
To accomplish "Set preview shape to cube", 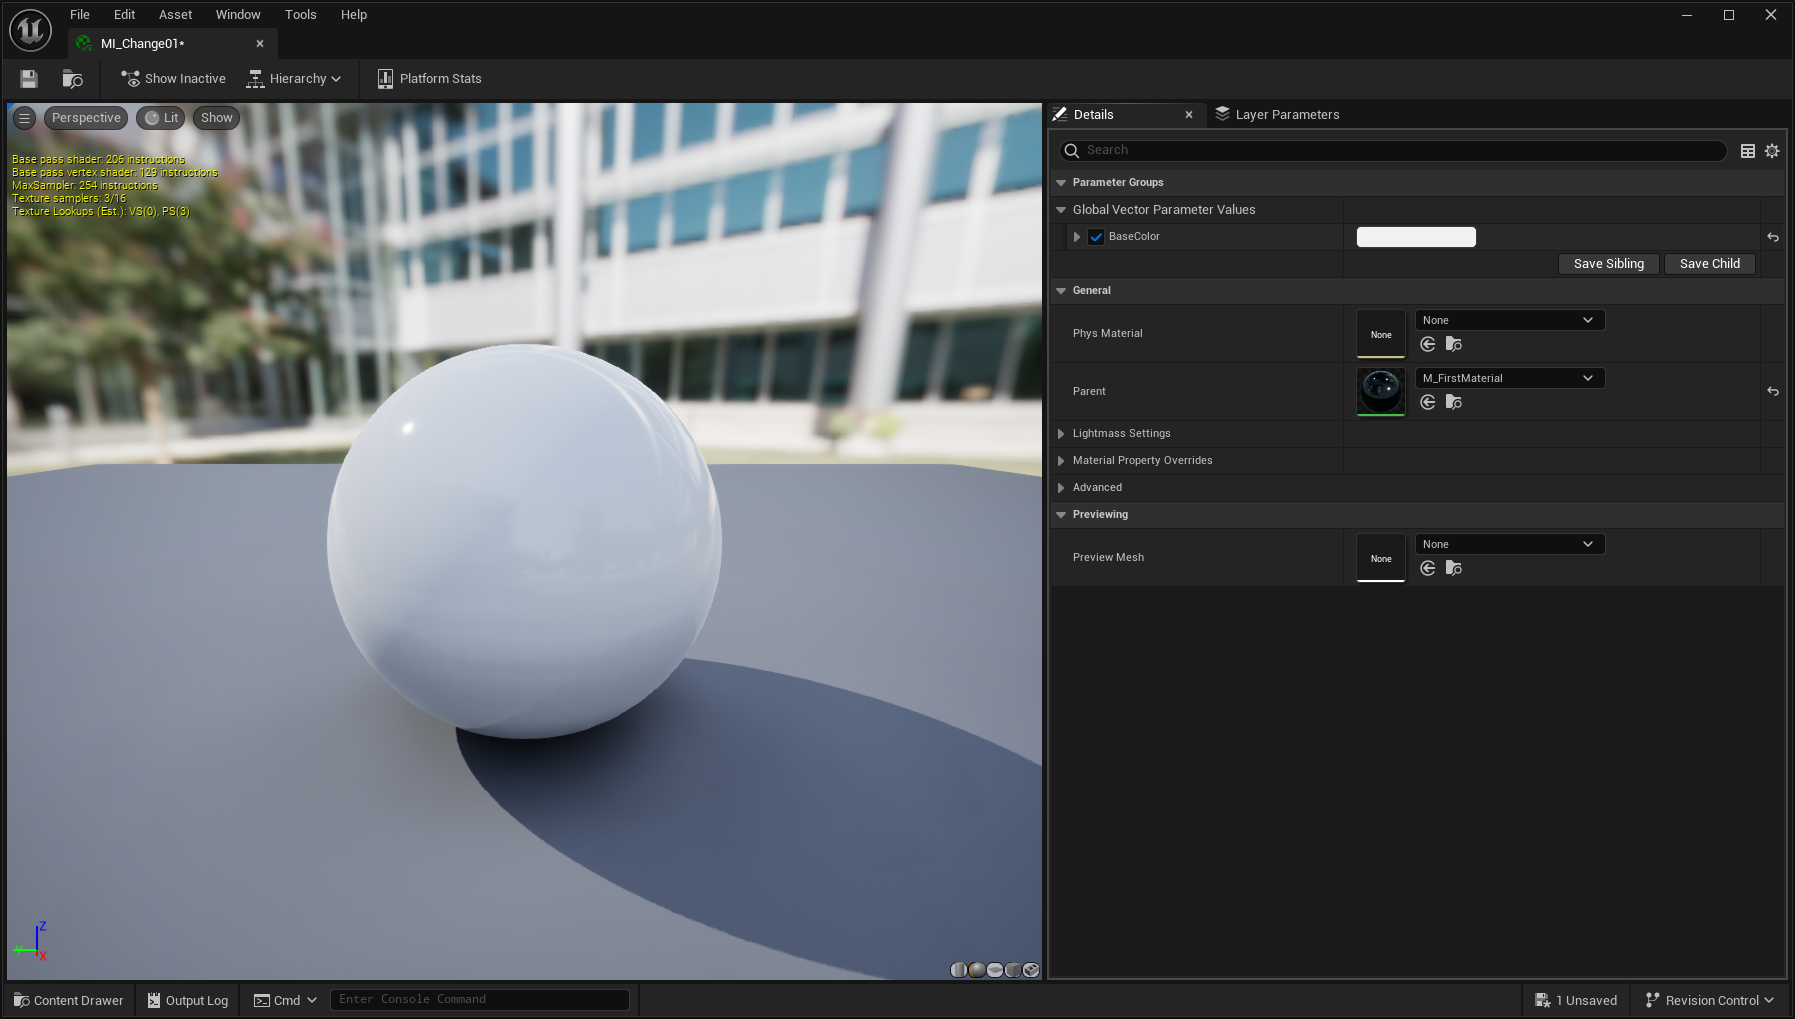I will point(1013,970).
